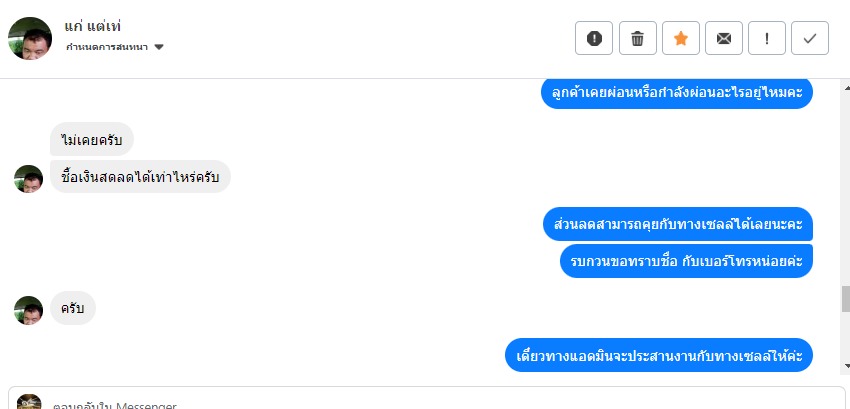Open the conversation label dropdown arrow
This screenshot has height=409, width=850.
coord(159,47)
